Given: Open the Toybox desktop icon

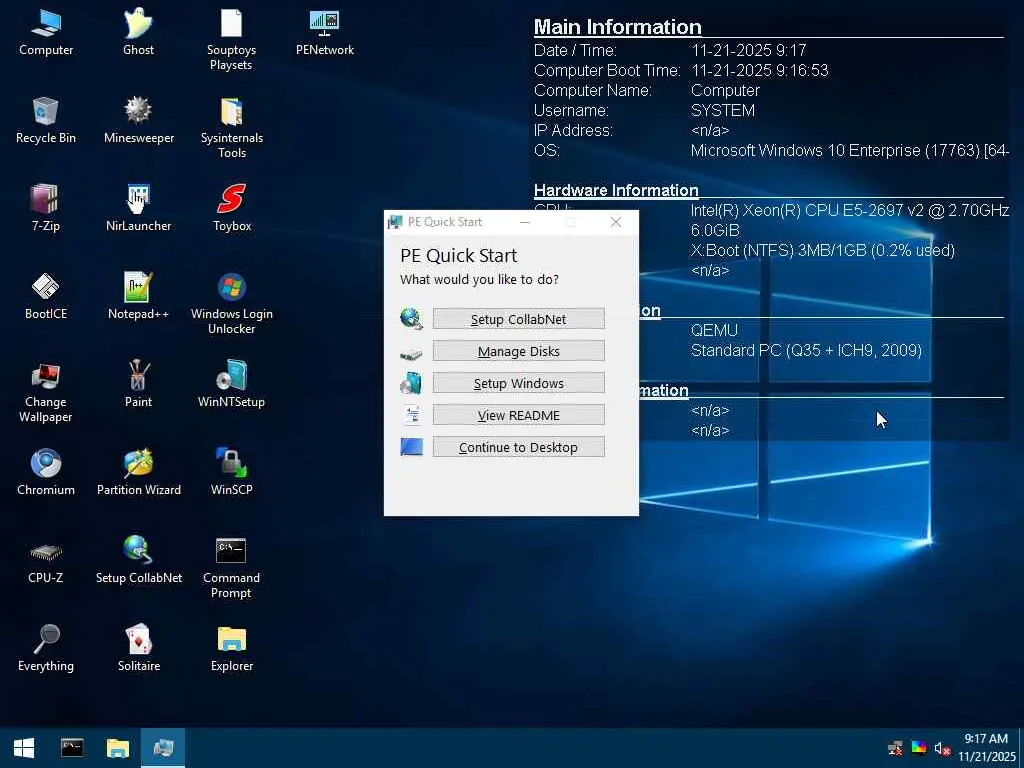Looking at the screenshot, I should [231, 208].
